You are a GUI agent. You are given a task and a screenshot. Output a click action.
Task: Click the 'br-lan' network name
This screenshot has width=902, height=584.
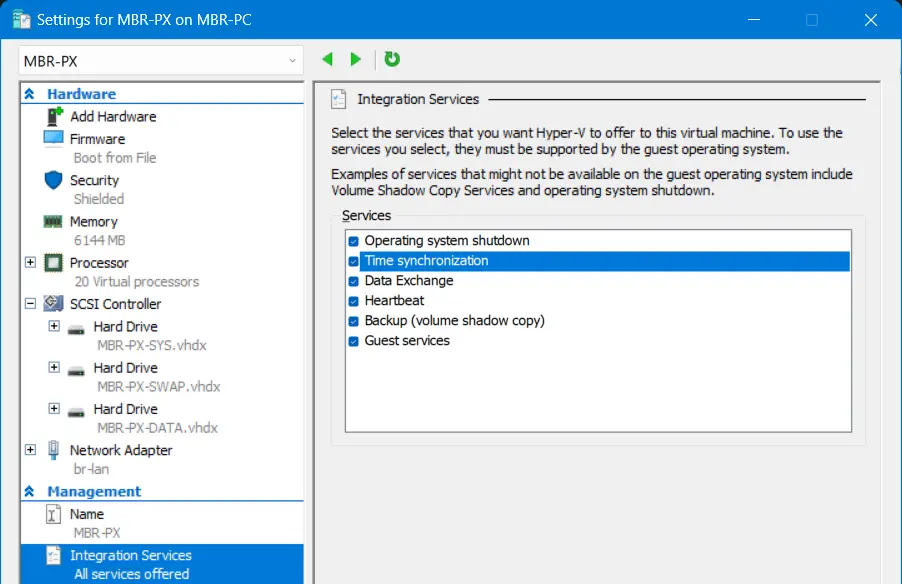tap(91, 469)
